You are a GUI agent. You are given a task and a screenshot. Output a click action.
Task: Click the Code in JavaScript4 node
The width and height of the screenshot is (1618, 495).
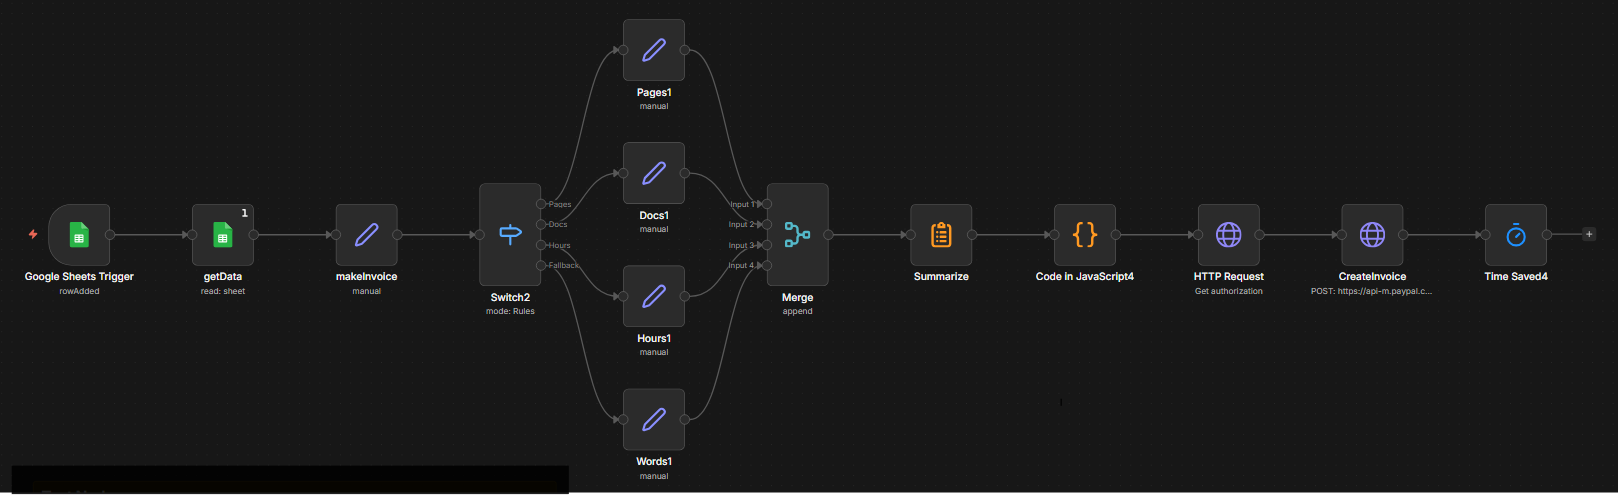tap(1085, 235)
